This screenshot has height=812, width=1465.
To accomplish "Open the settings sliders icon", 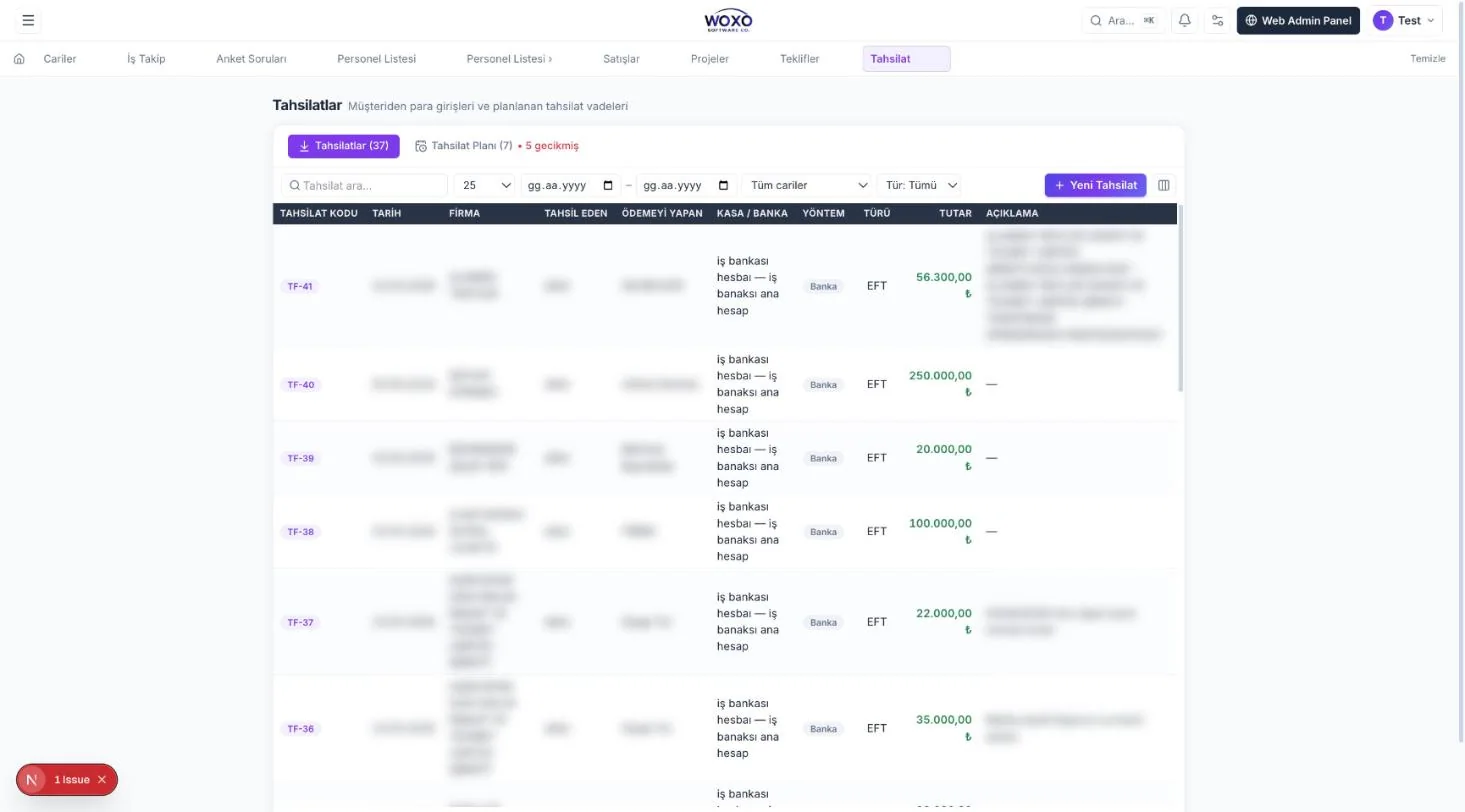I will [x=1217, y=20].
